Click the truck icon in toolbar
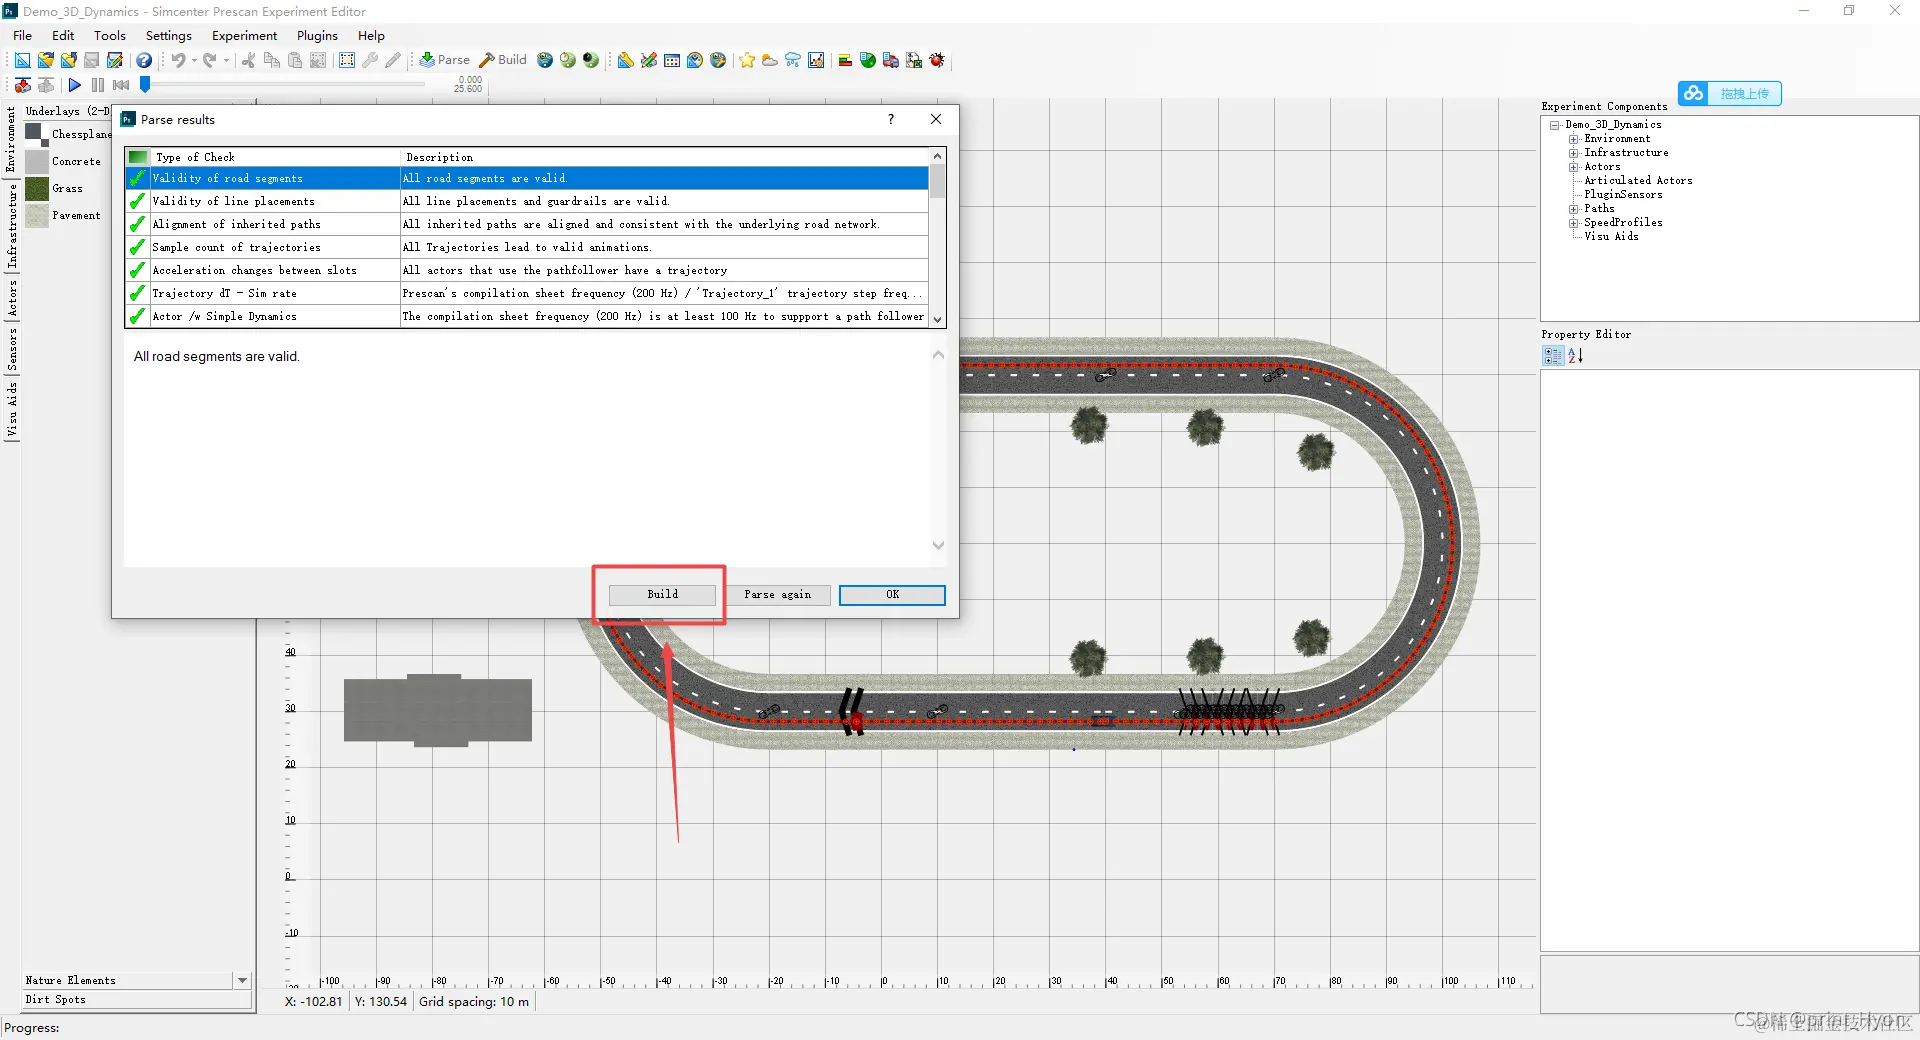The width and height of the screenshot is (1920, 1040). tap(890, 60)
